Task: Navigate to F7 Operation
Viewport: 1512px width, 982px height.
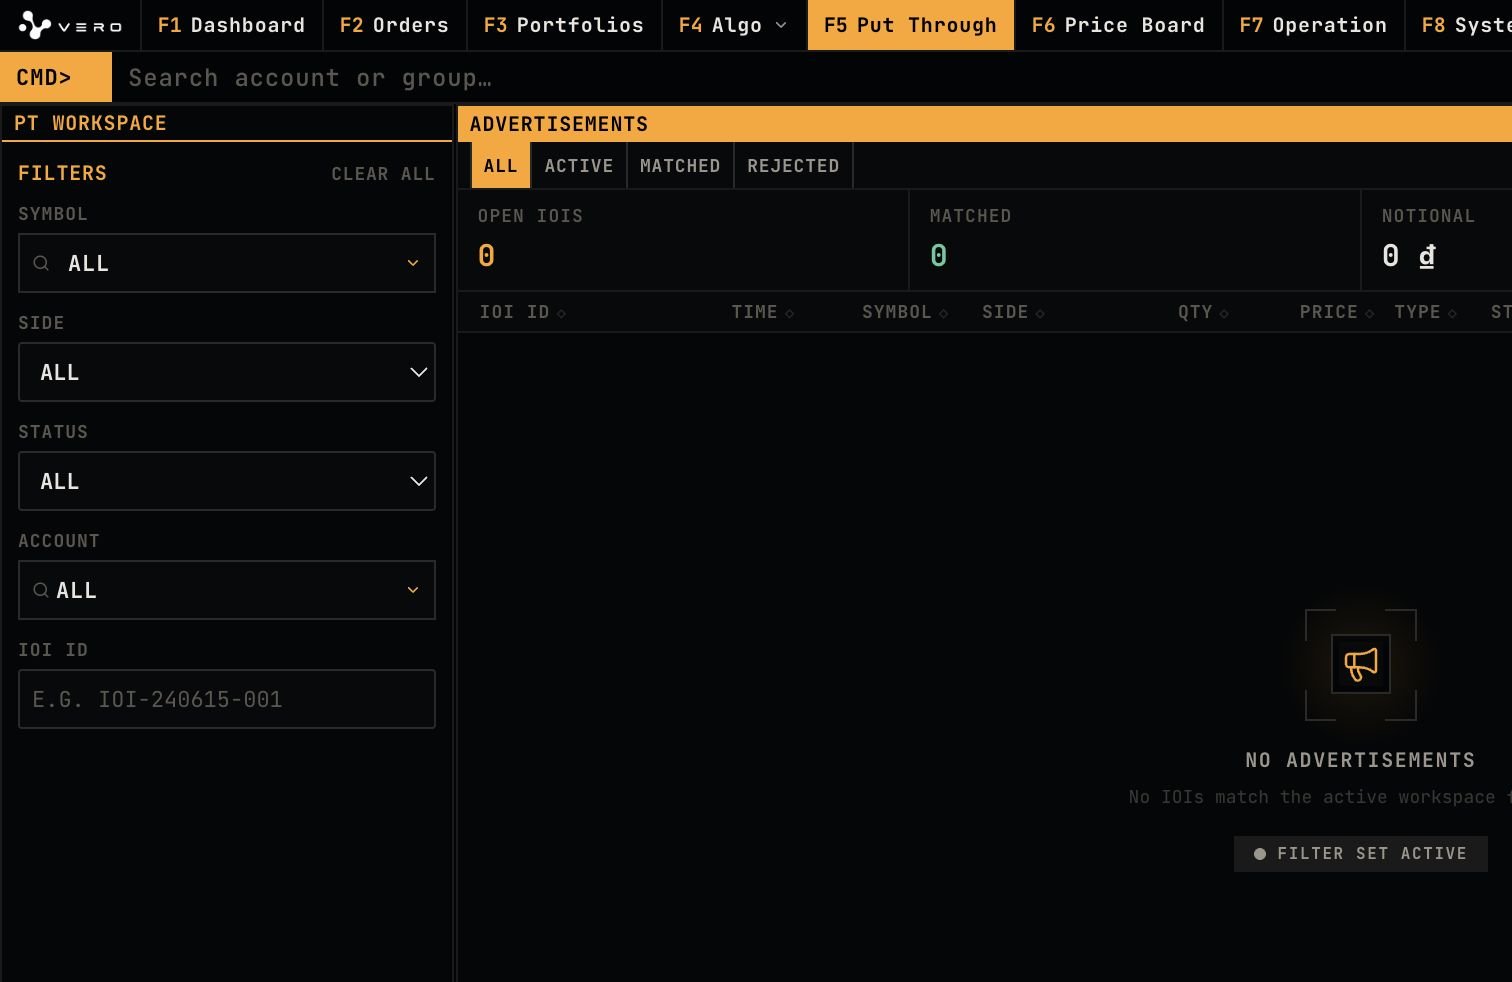Action: pos(1313,25)
